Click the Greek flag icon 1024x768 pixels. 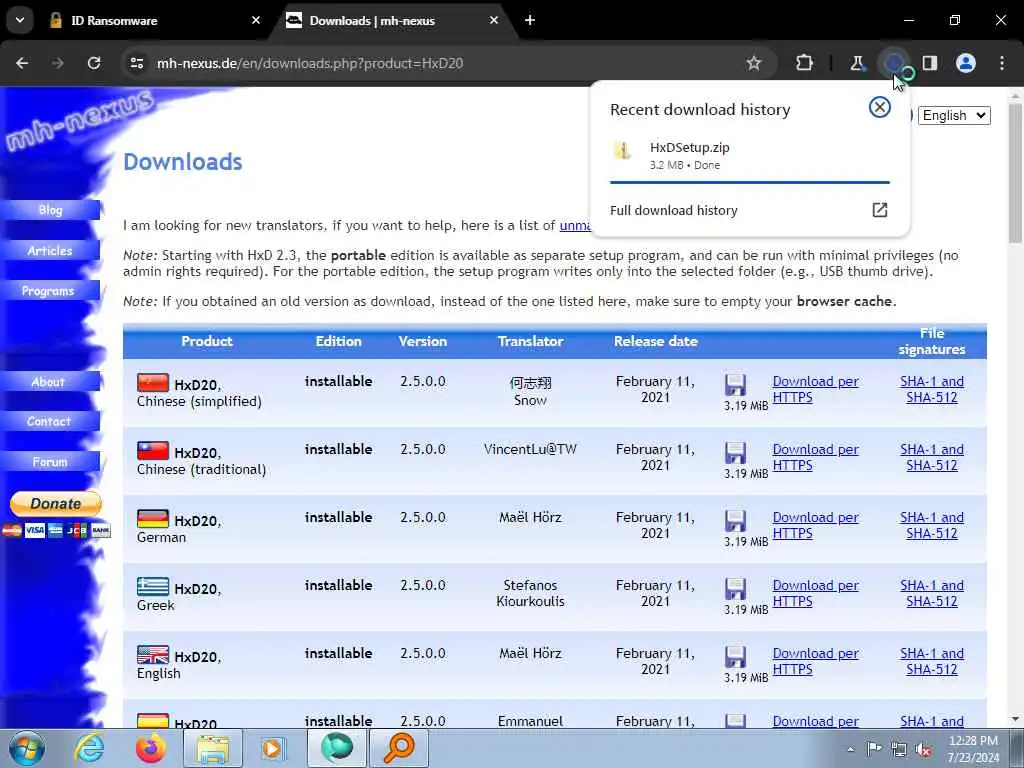(153, 586)
